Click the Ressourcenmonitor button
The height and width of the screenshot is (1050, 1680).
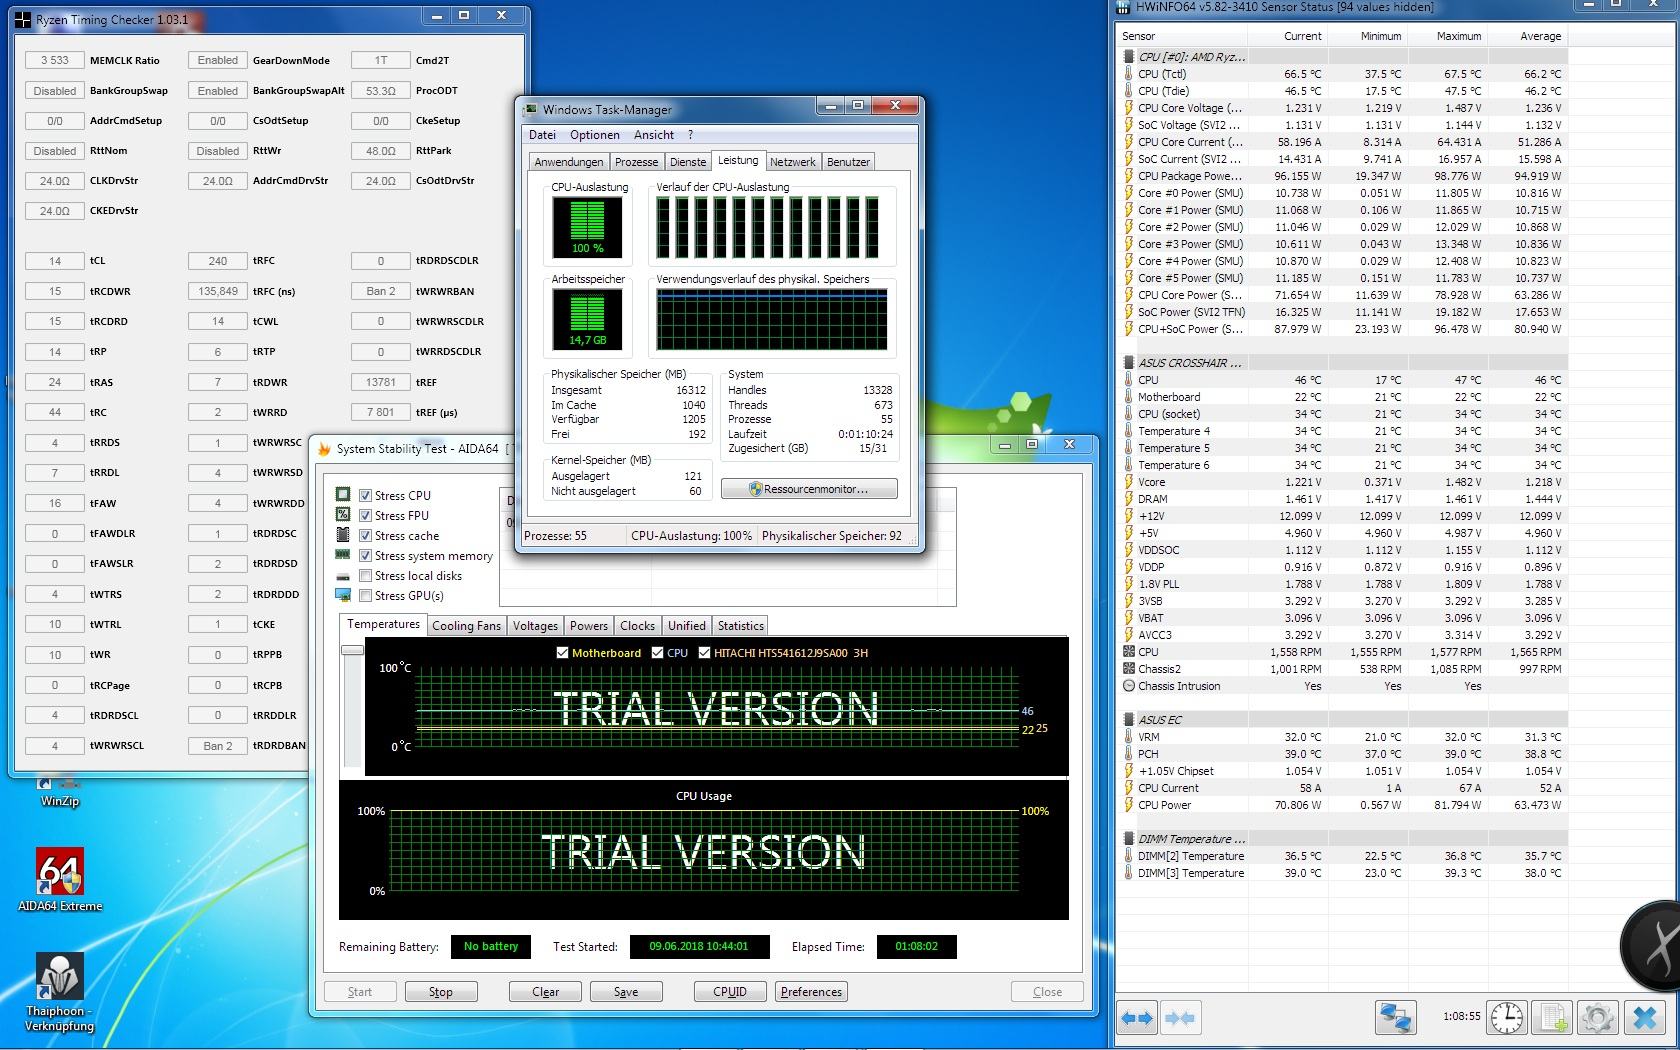pos(809,489)
